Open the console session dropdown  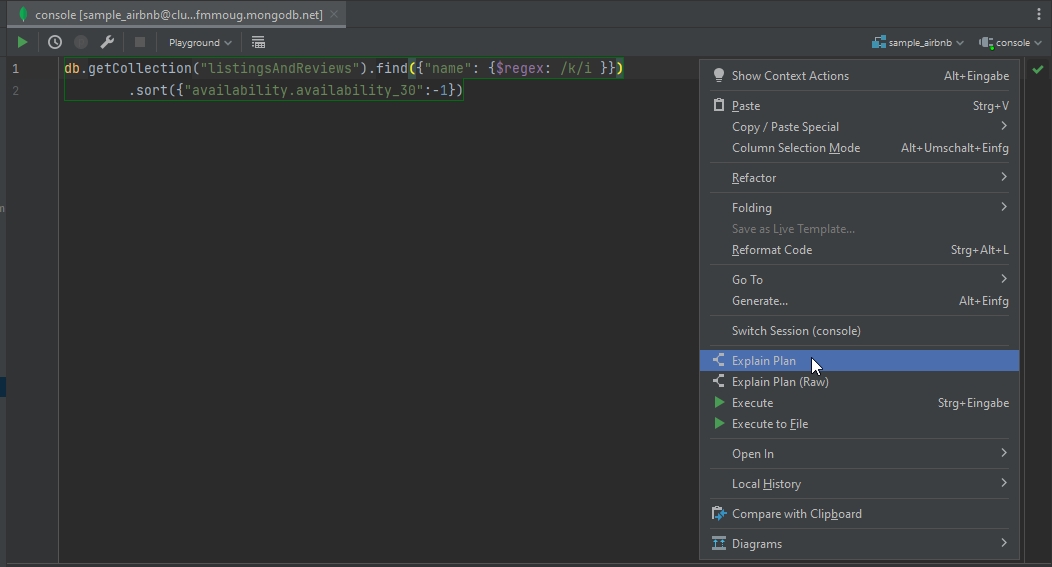[x=1010, y=43]
